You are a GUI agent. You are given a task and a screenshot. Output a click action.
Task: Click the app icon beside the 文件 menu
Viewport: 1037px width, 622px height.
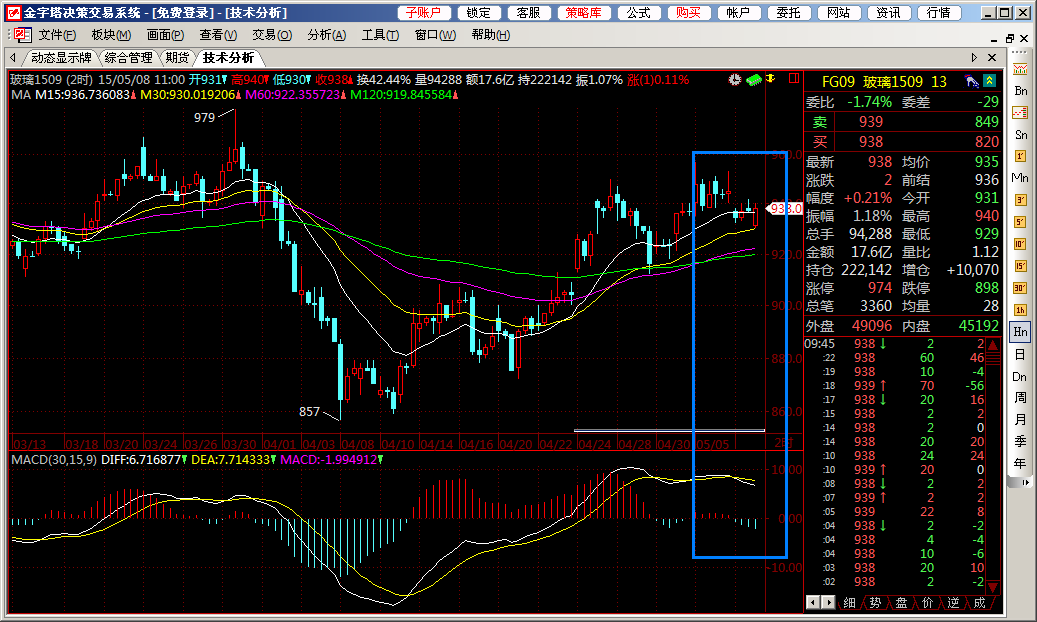click(22, 35)
